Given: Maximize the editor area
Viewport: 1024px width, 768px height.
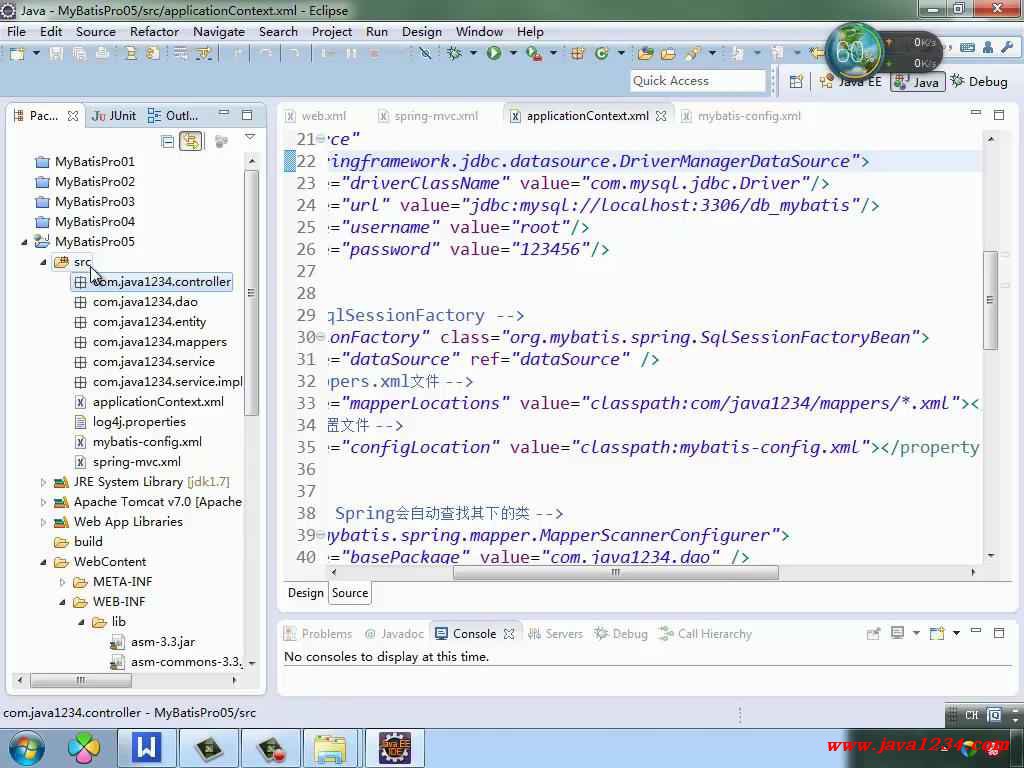Looking at the screenshot, I should pos(999,115).
